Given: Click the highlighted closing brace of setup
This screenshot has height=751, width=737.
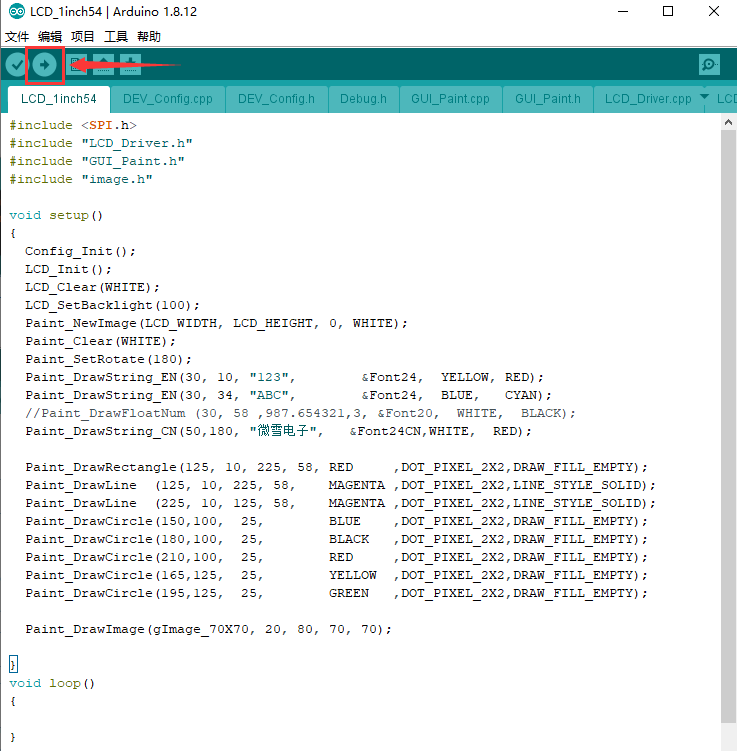Looking at the screenshot, I should 13,665.
